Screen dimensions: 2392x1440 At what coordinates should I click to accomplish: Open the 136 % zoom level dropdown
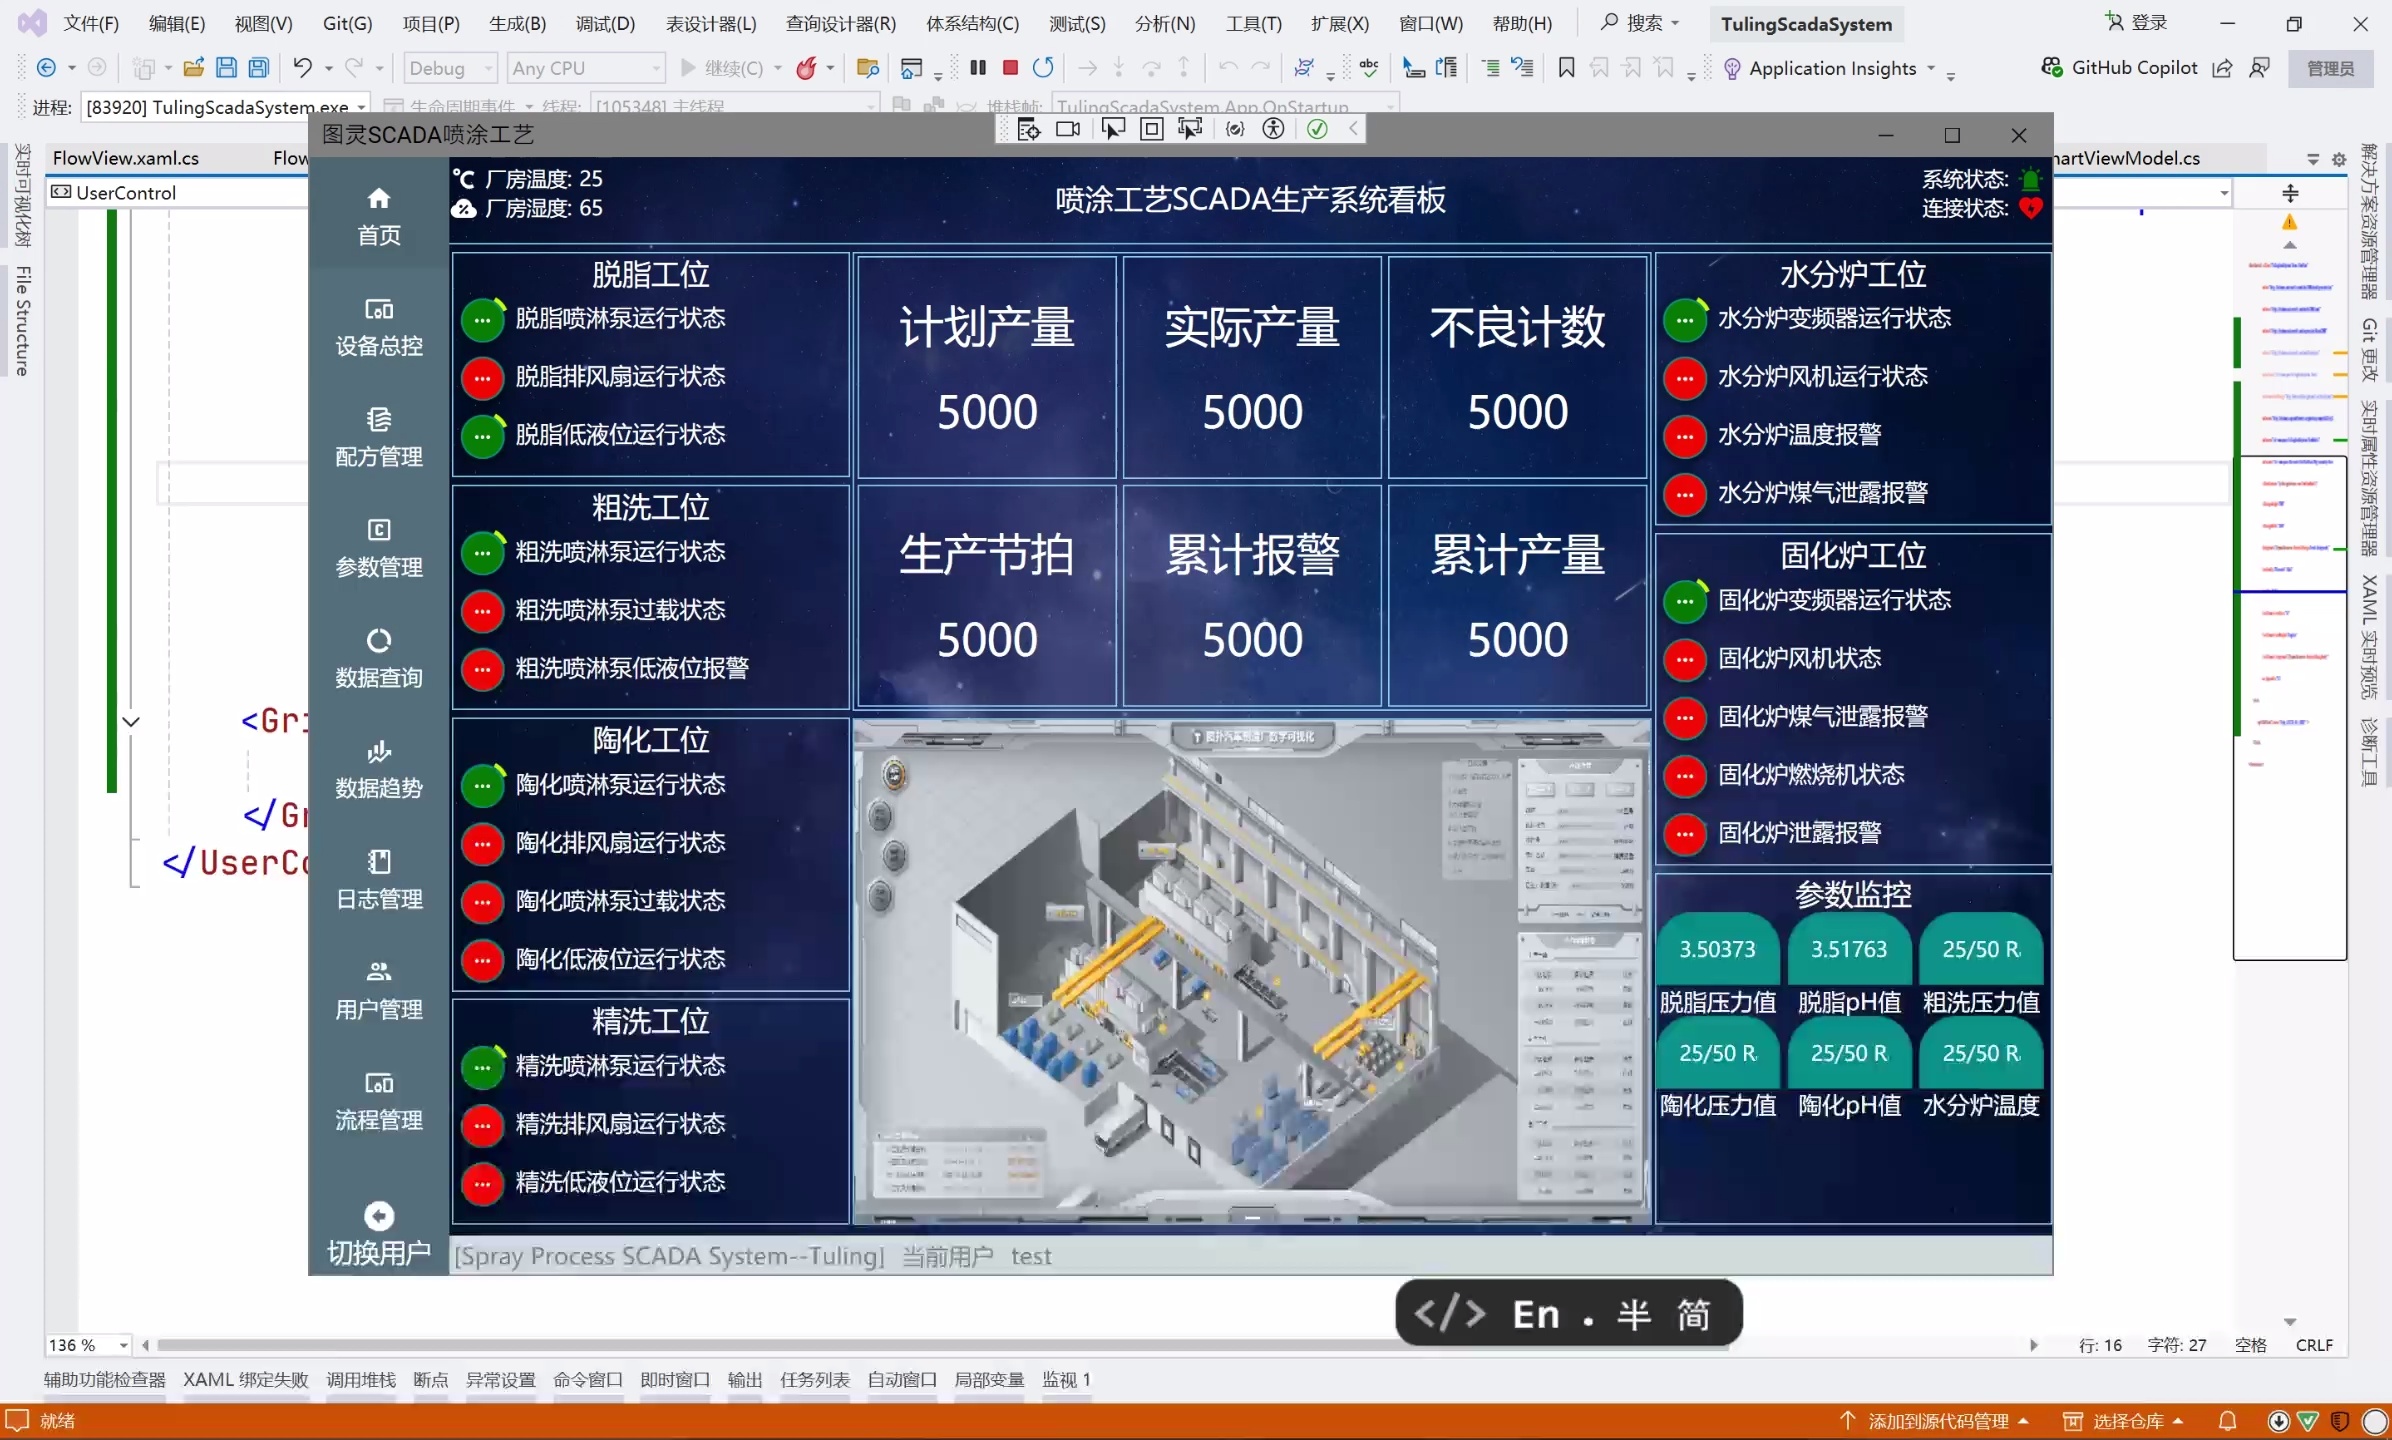pos(89,1345)
